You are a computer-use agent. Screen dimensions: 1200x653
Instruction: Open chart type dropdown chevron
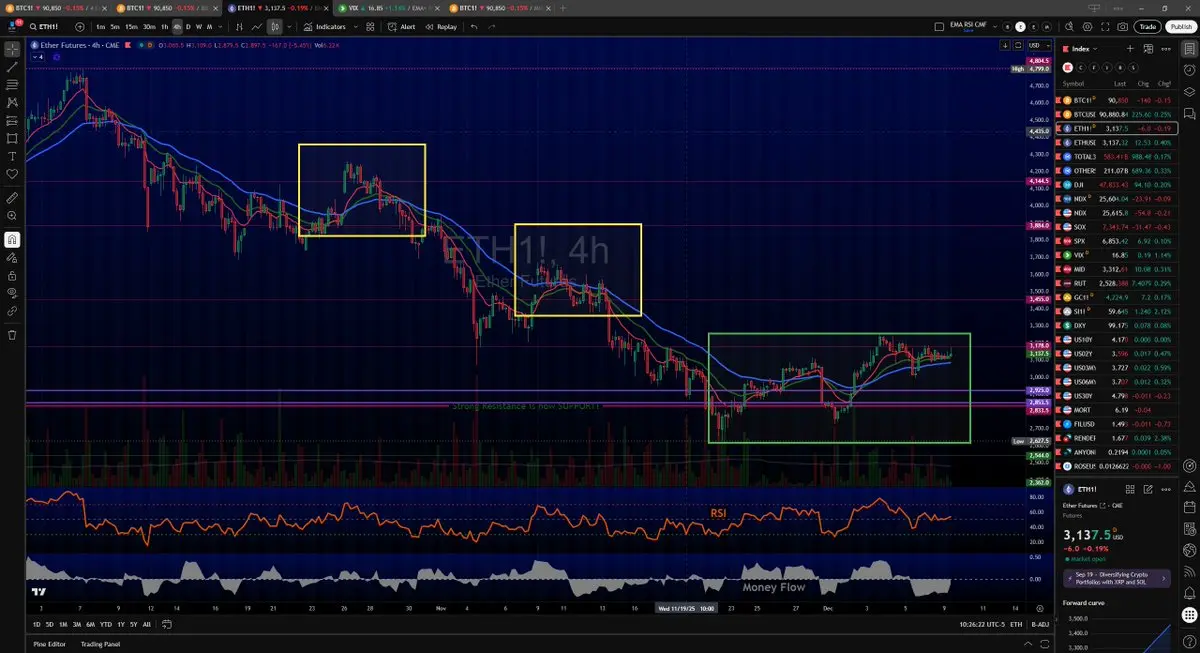[289, 27]
